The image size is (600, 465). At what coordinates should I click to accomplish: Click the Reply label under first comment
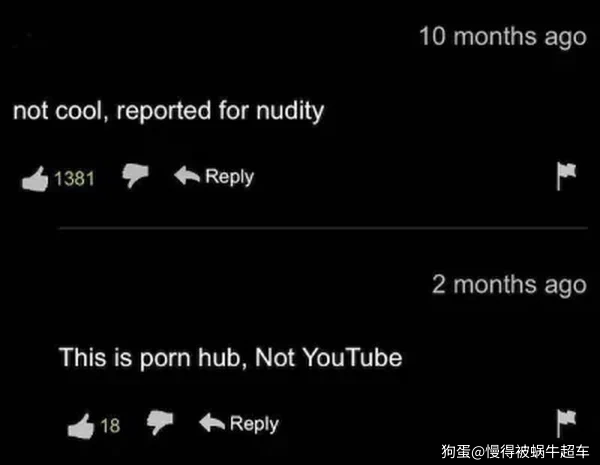click(x=229, y=177)
